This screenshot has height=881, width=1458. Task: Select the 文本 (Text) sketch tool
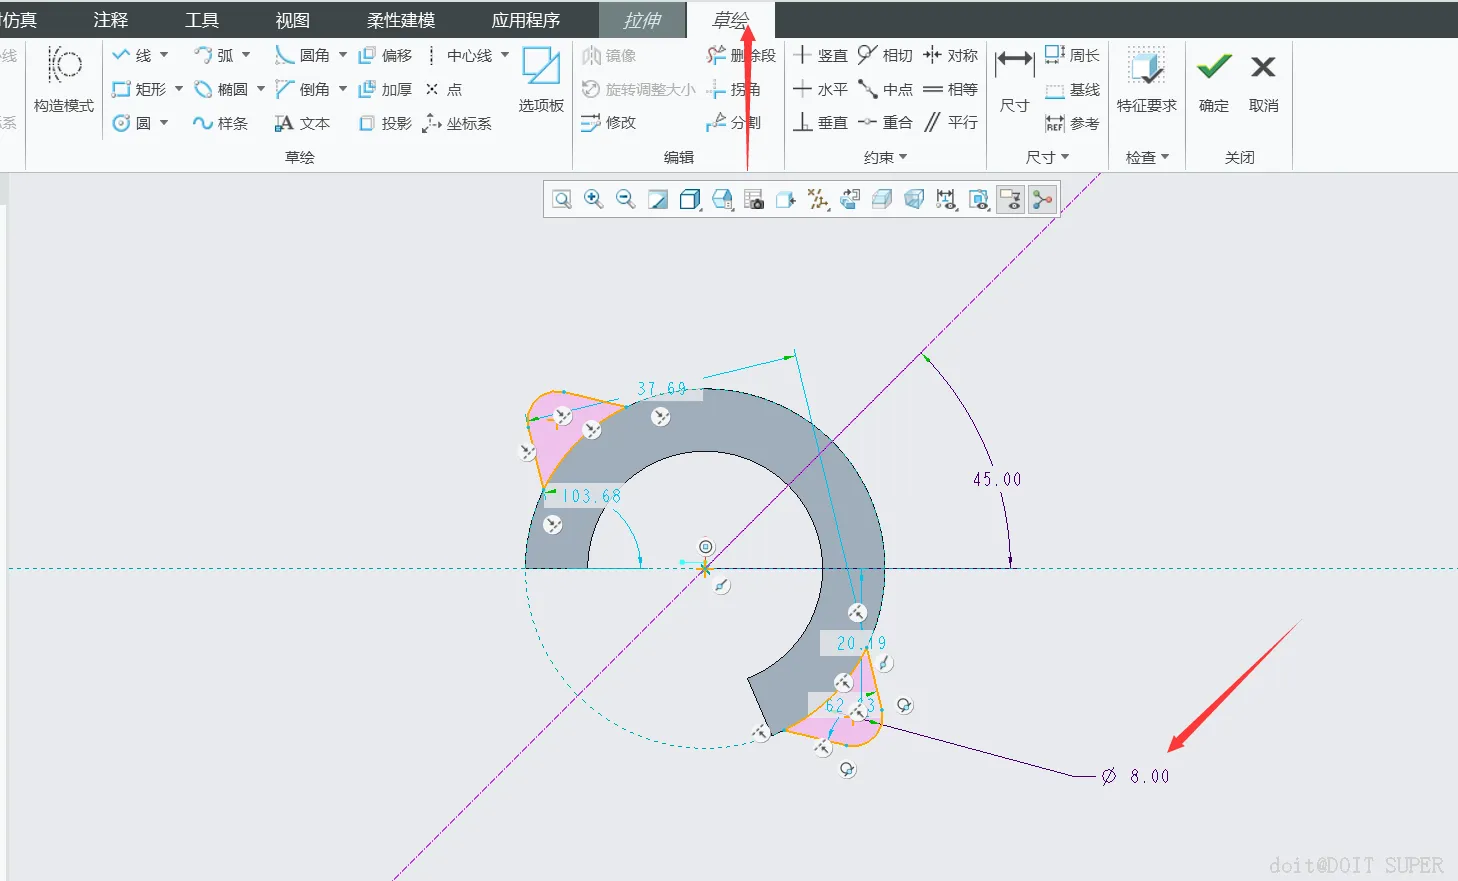(x=303, y=123)
